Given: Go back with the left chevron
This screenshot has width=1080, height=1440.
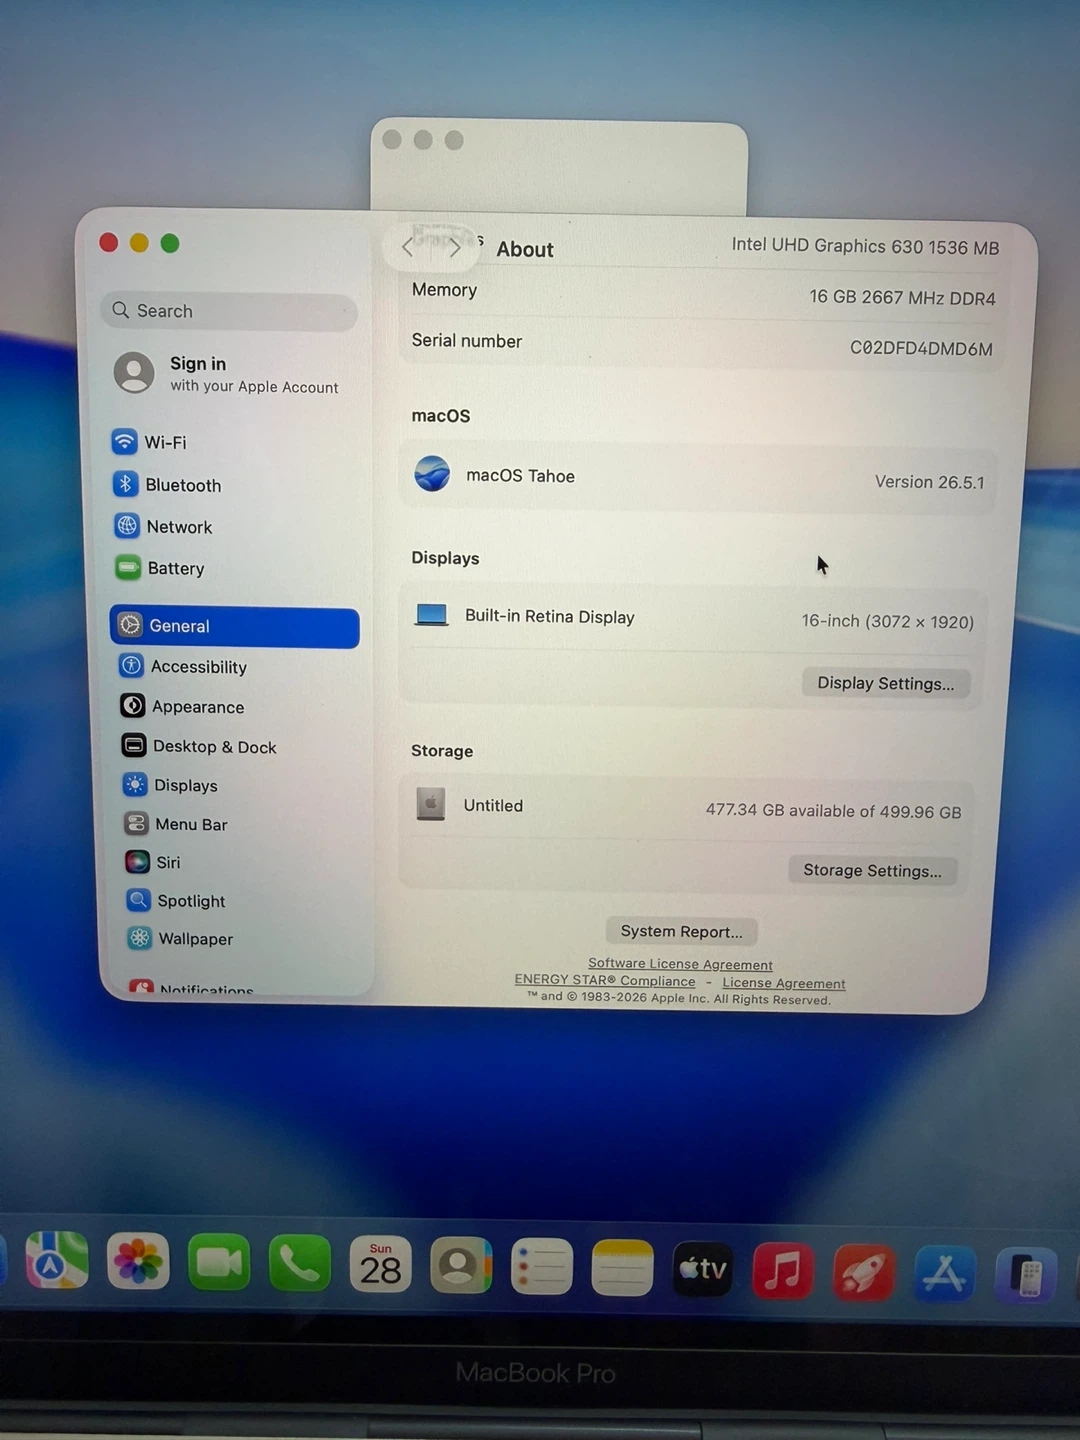Looking at the screenshot, I should tap(407, 247).
